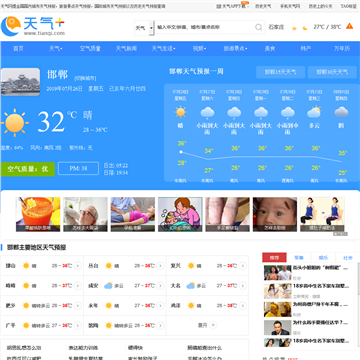
Task: Click the Tianqi.com logo
Action: pyautogui.click(x=33, y=27)
